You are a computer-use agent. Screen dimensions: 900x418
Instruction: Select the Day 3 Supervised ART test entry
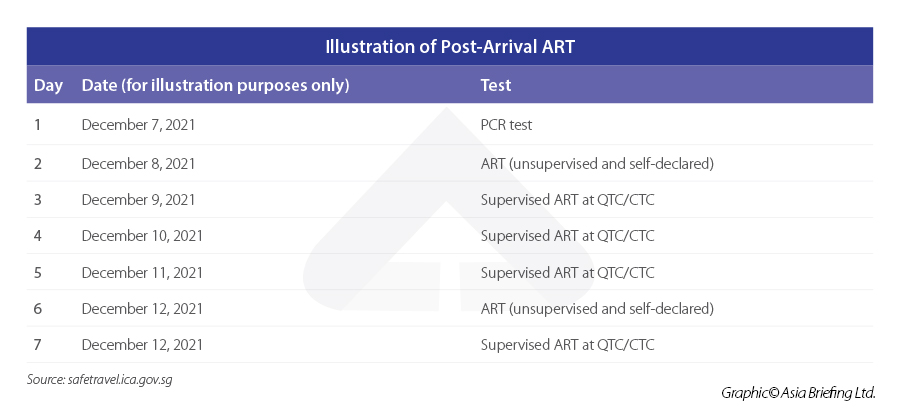coord(567,199)
